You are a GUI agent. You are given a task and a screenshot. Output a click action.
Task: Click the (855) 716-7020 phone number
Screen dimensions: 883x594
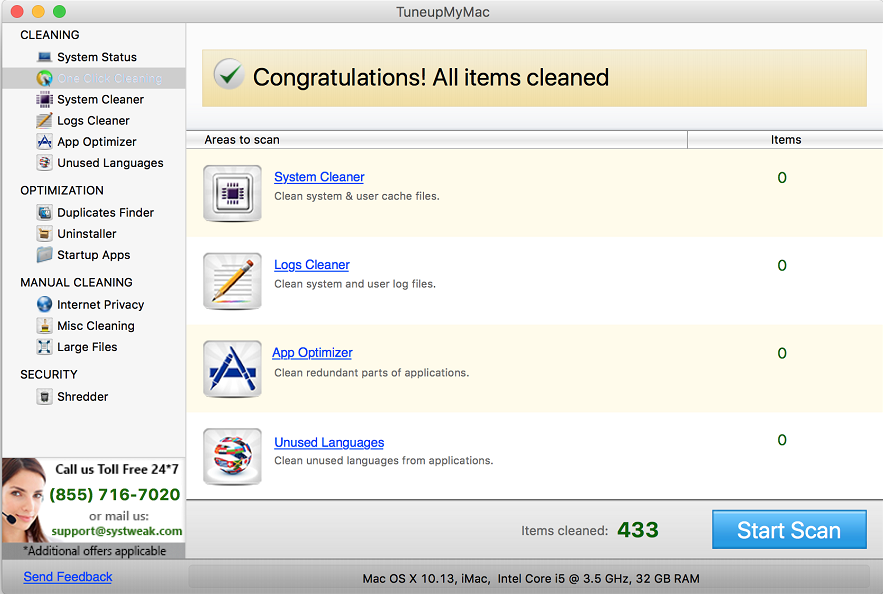point(115,494)
